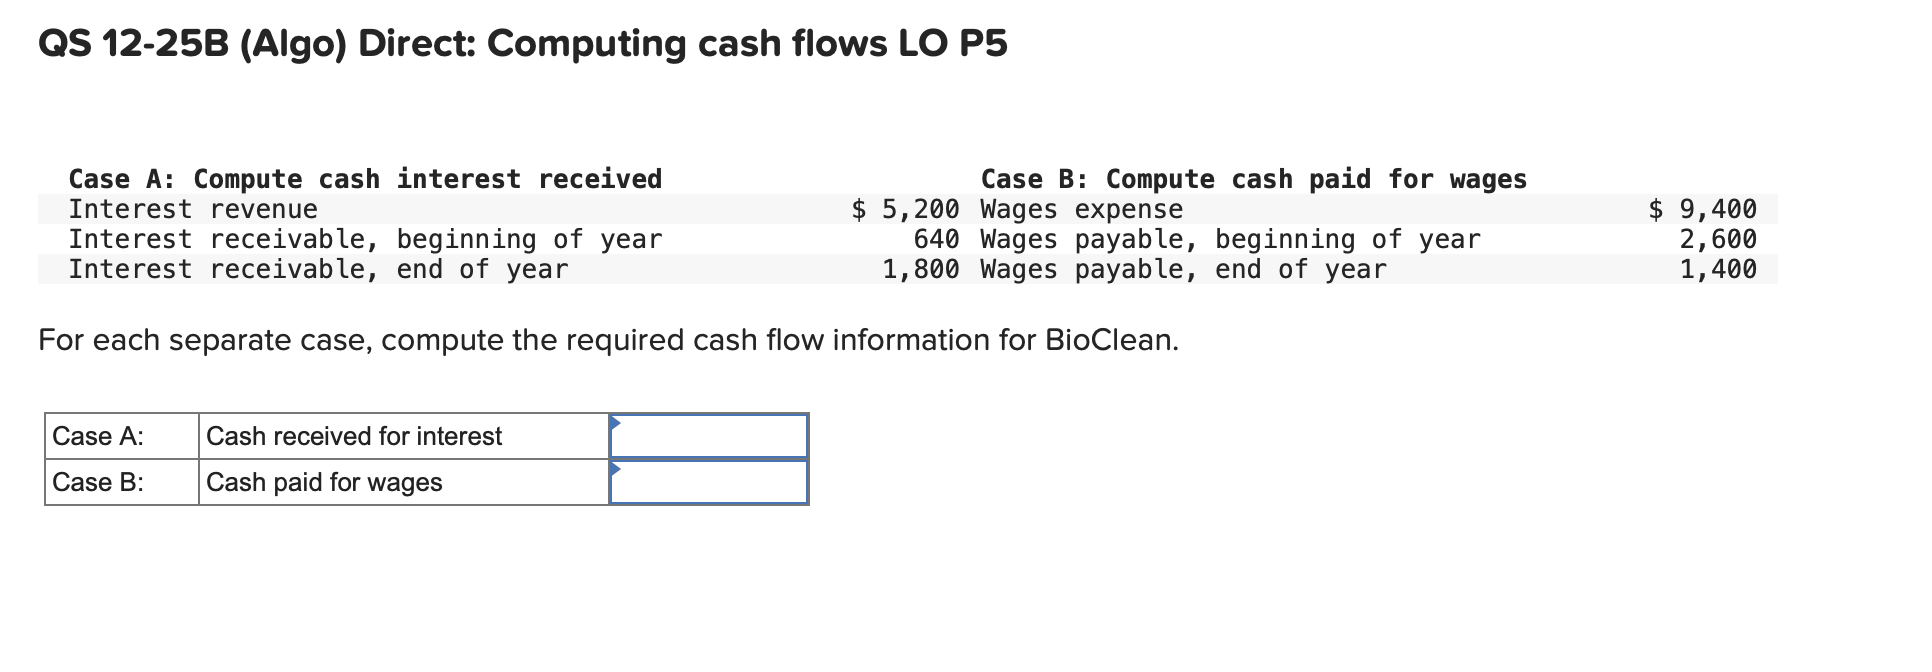Click the Wages payable, beginning of year label
The image size is (1932, 672).
point(1230,240)
